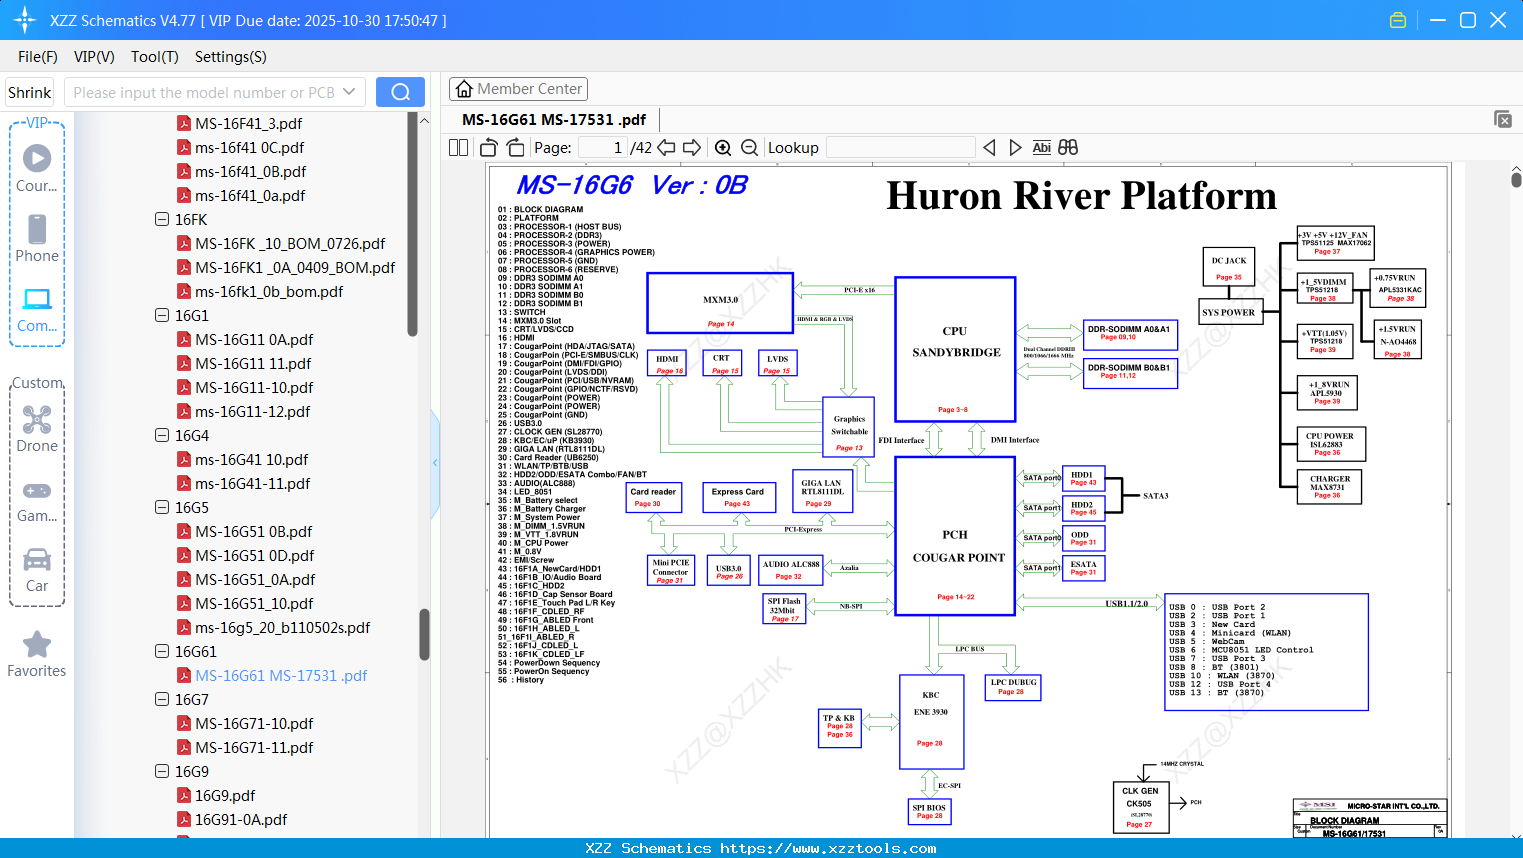This screenshot has height=858, width=1523.
Task: Click the binoculars search icon
Action: coord(1068,147)
